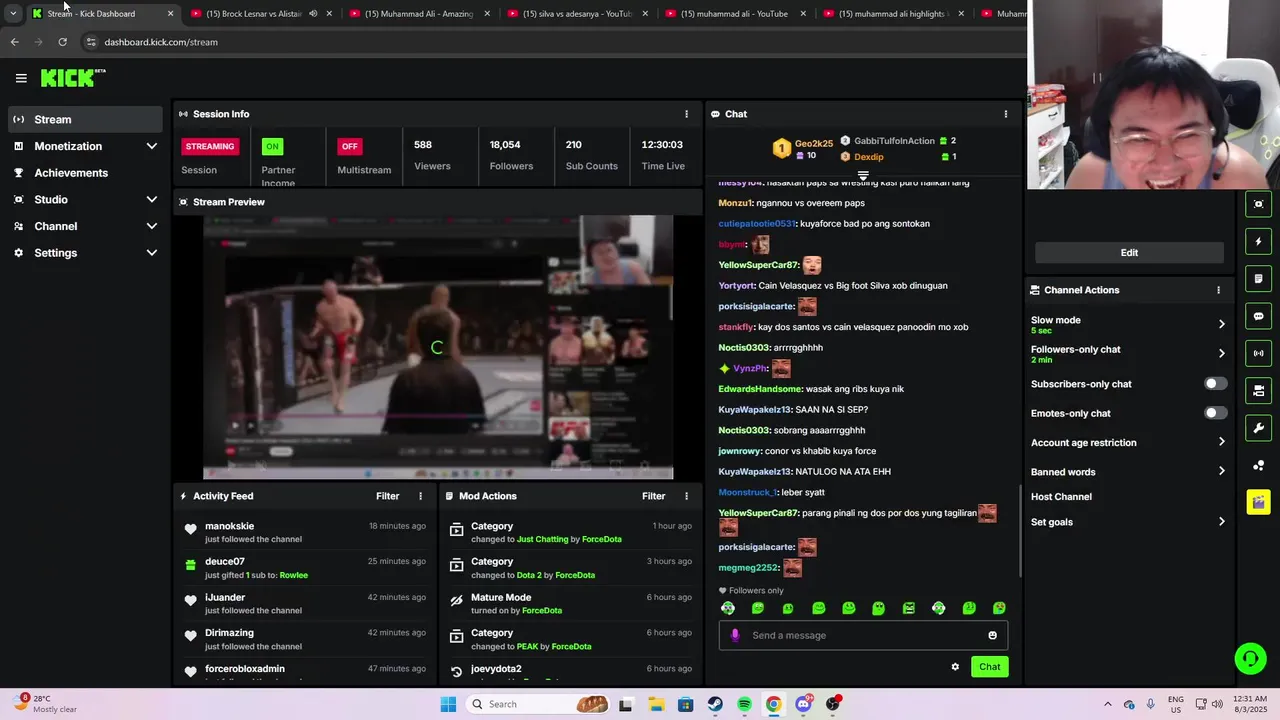Screen dimensions: 1280x720
Task: Click the three-dots cluster icon in the right sidebar
Action: pos(1258,466)
